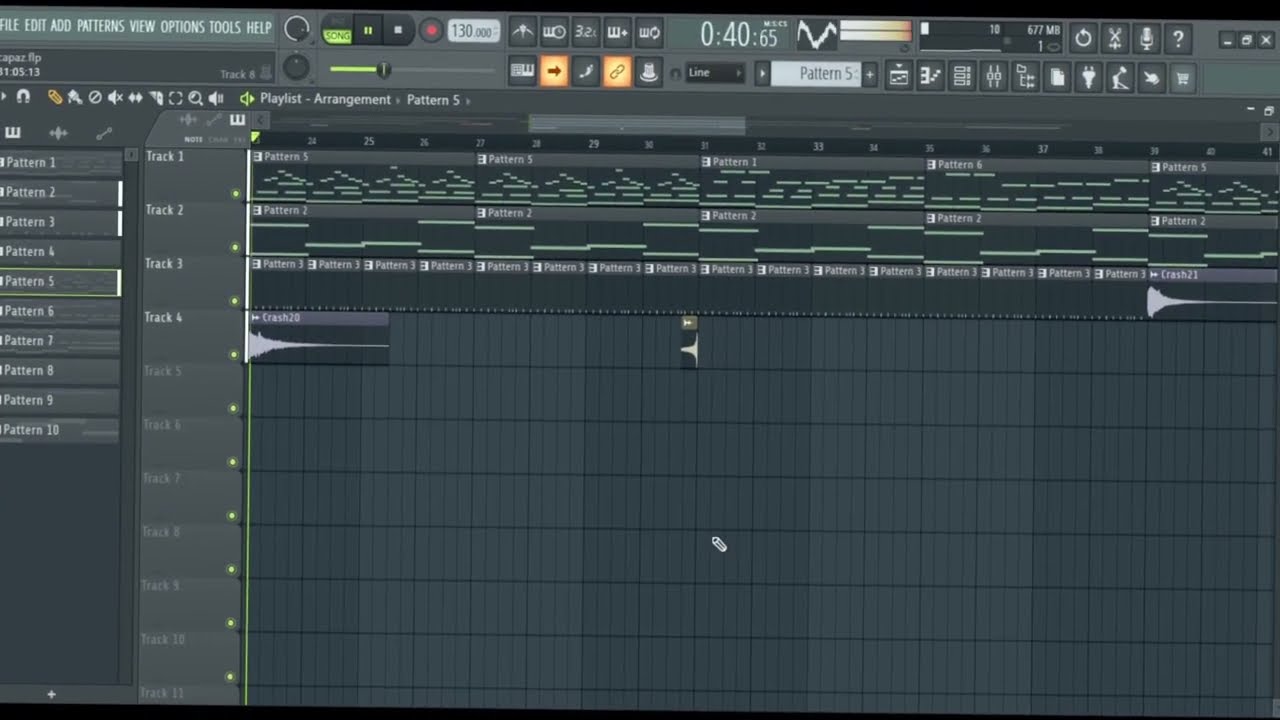The width and height of the screenshot is (1280, 720).
Task: Open the Channel rack icon
Action: (962, 75)
